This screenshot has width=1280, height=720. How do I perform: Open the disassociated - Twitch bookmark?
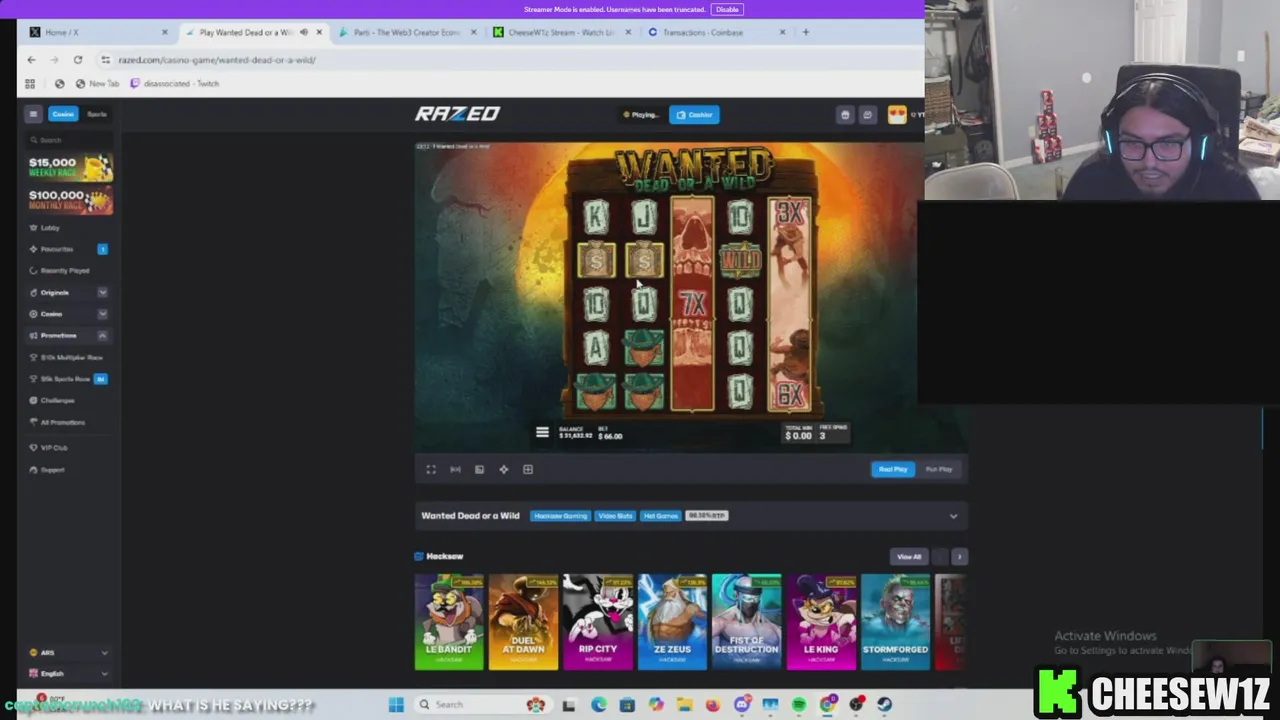point(175,84)
